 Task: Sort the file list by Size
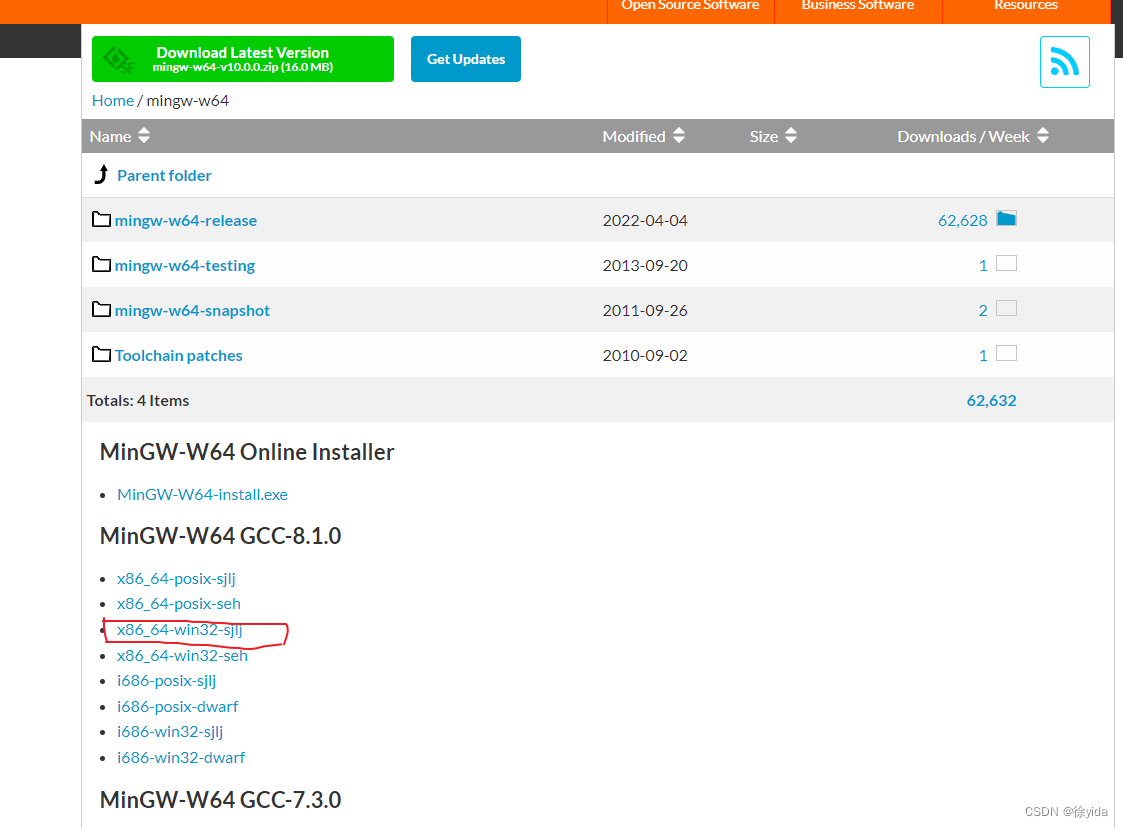[773, 136]
